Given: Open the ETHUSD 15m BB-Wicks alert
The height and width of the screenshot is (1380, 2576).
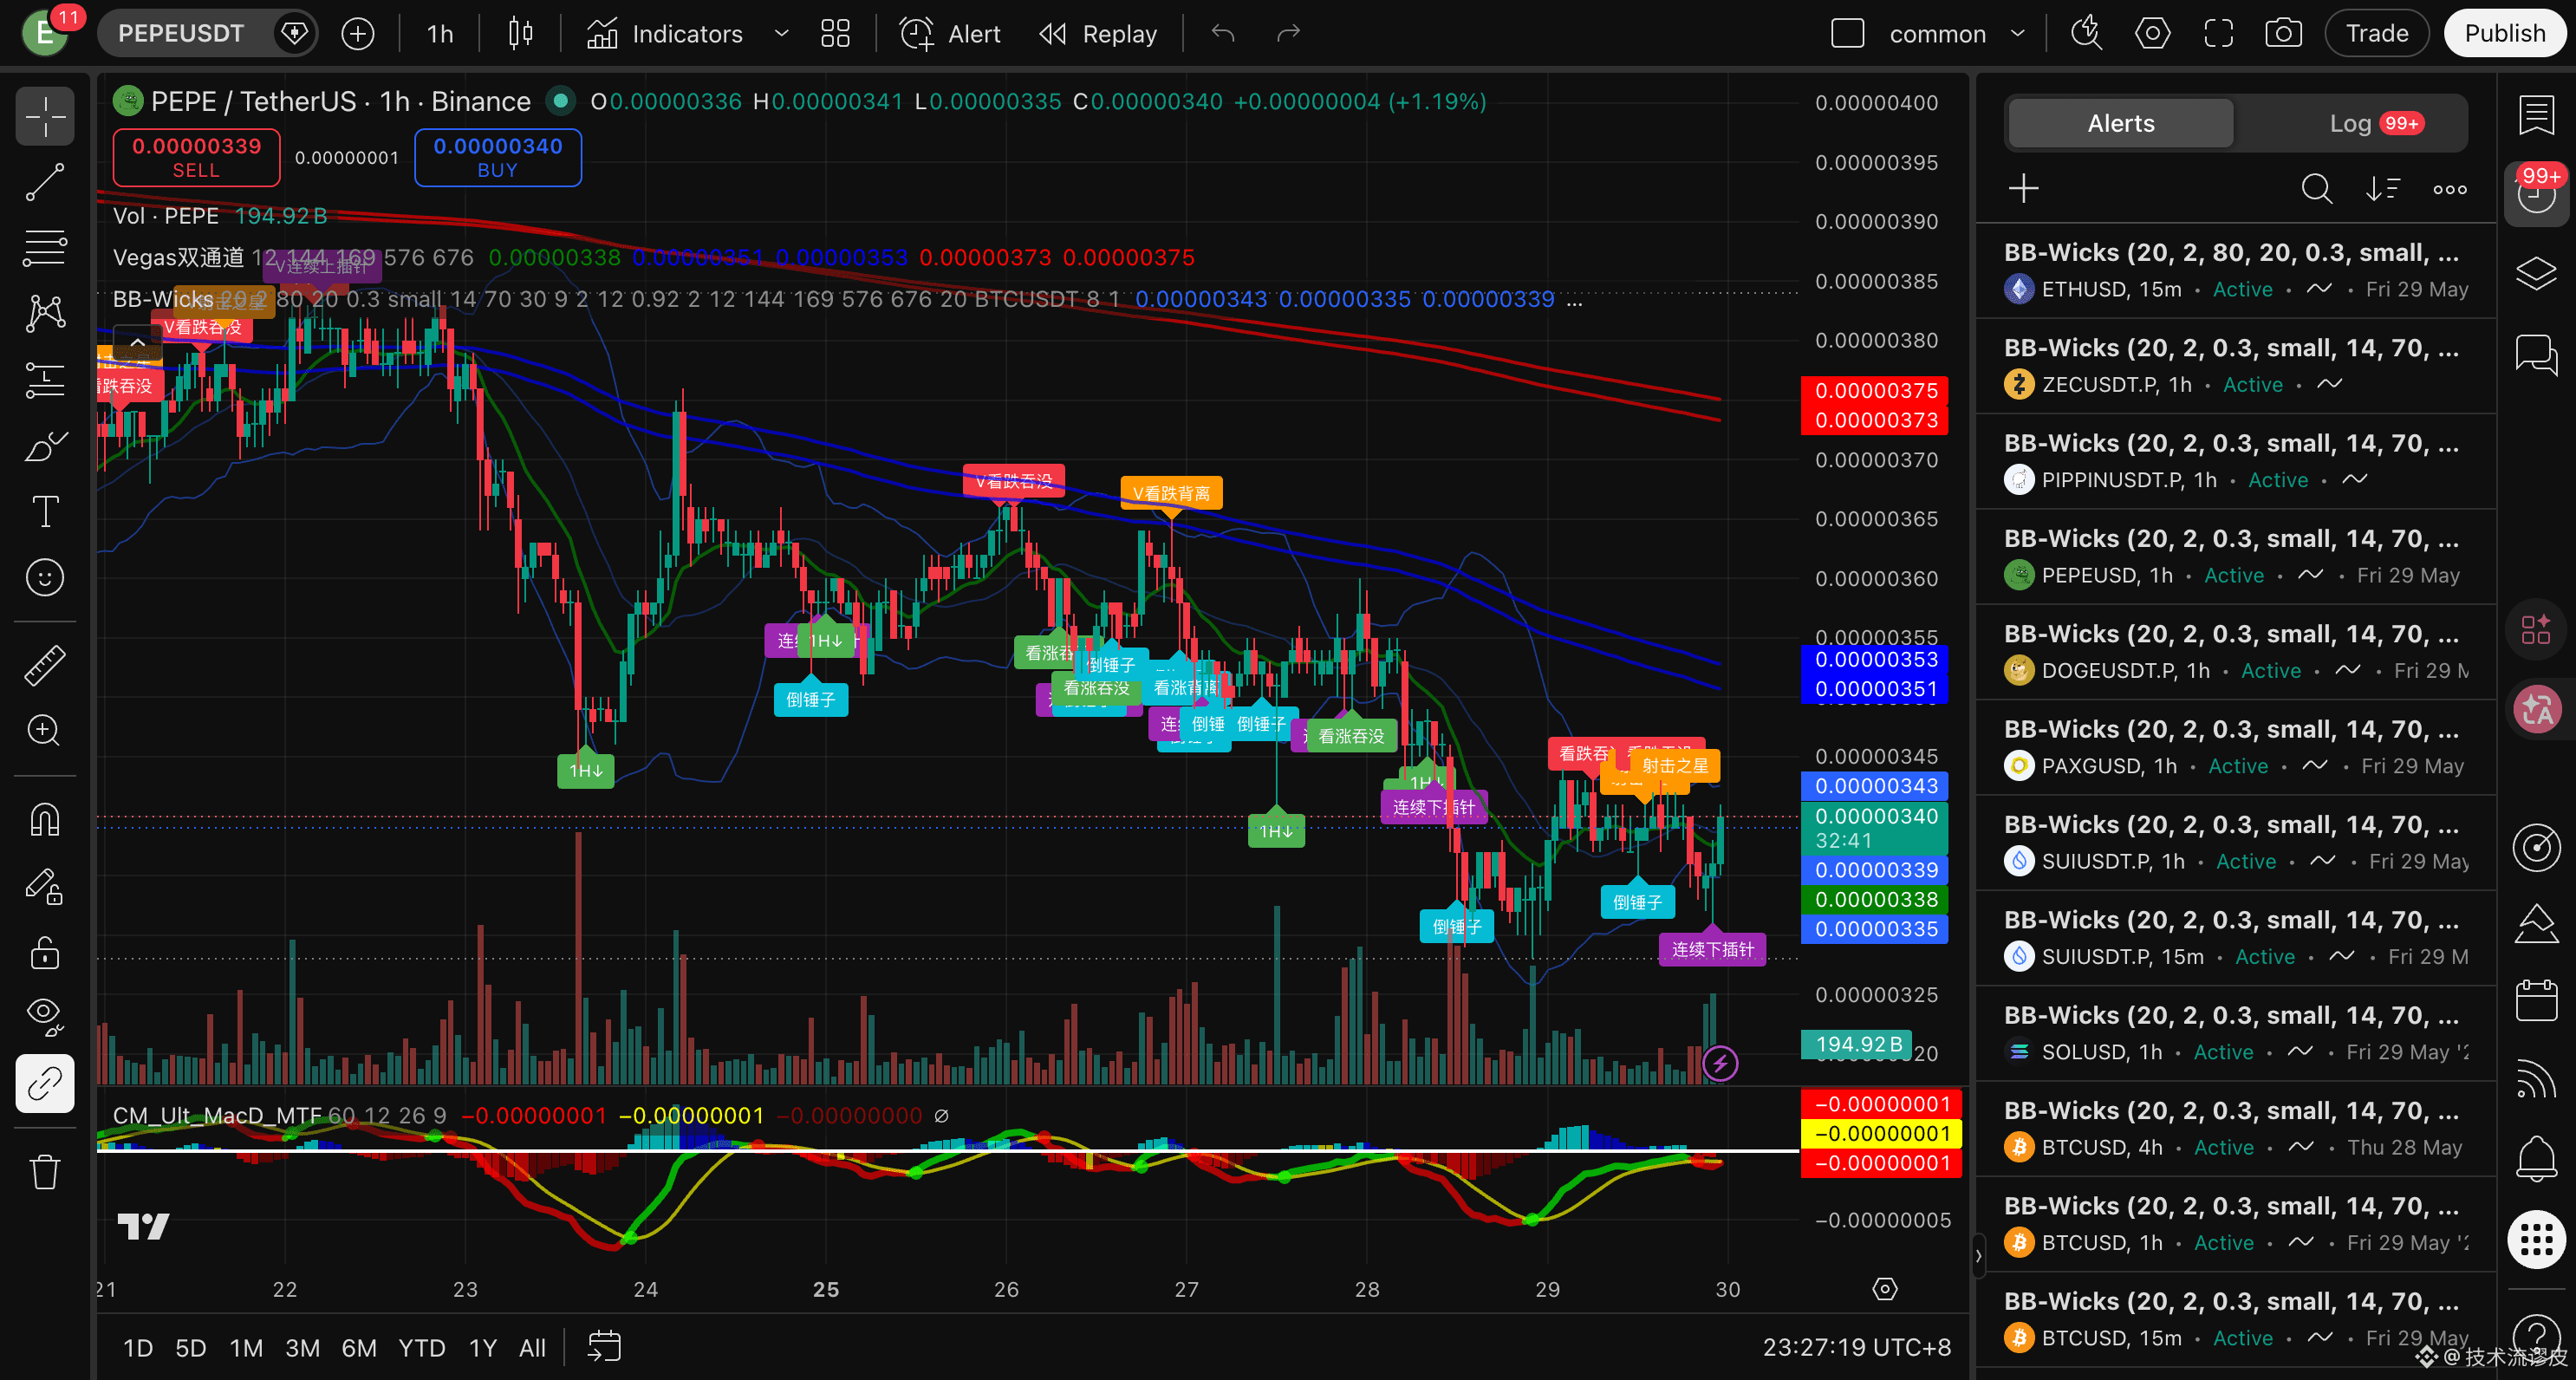Looking at the screenshot, I should pos(2236,271).
